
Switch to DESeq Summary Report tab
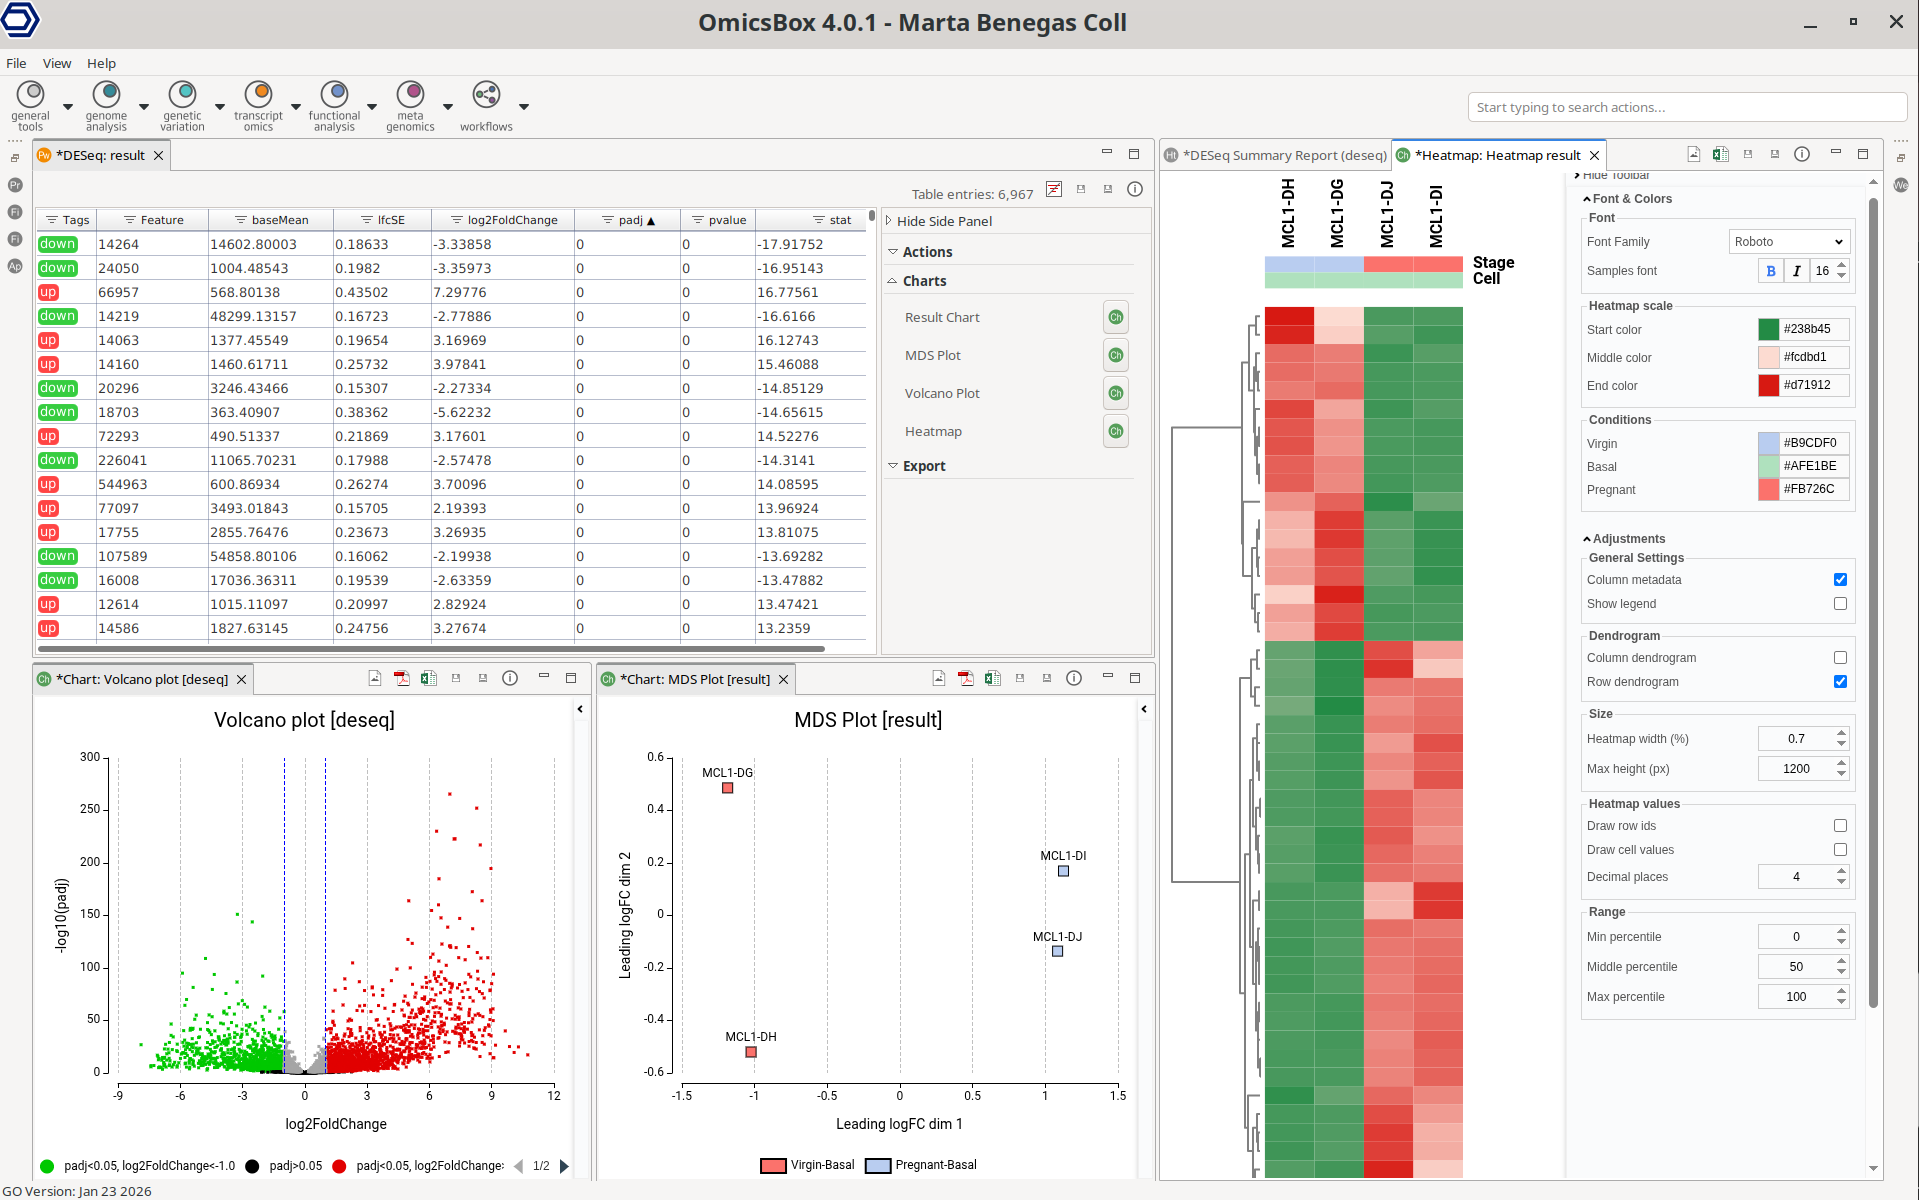(x=1283, y=156)
